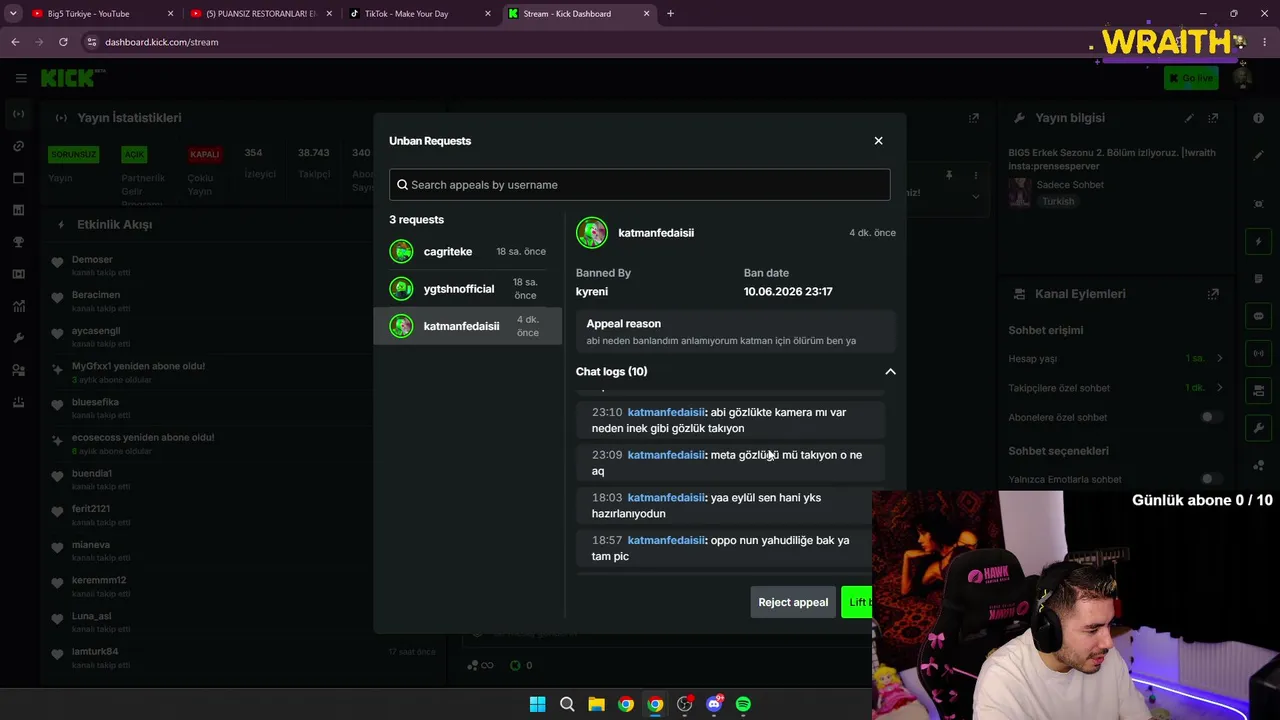The height and width of the screenshot is (720, 1280).
Task: Switch to TikTok Make Your Day tab
Action: (x=419, y=14)
